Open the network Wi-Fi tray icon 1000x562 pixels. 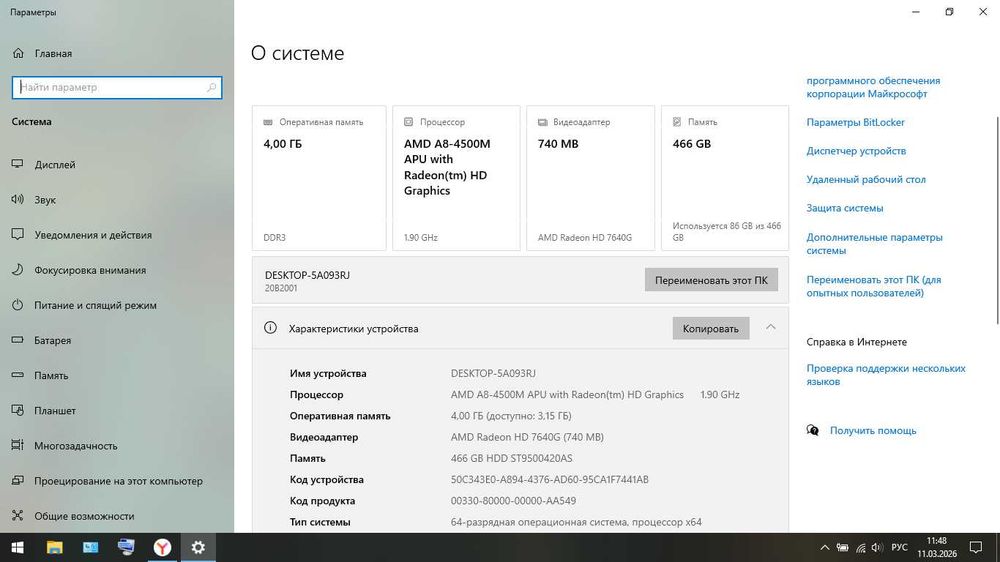click(860, 547)
